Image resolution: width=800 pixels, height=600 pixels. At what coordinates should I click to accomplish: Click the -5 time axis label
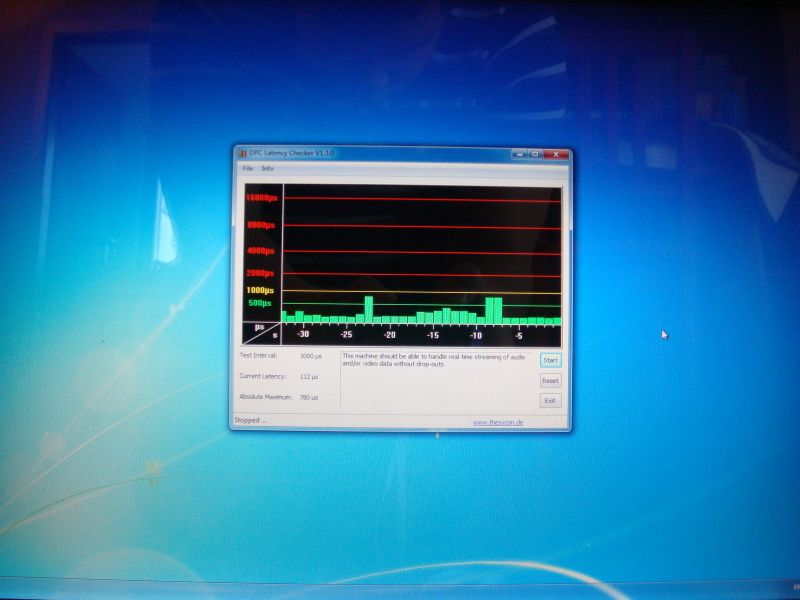[x=518, y=336]
